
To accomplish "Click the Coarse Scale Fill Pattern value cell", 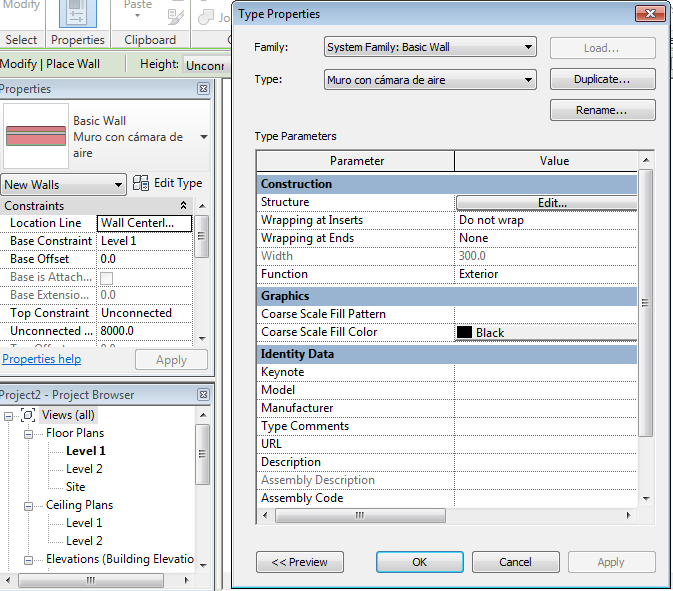I will [546, 314].
